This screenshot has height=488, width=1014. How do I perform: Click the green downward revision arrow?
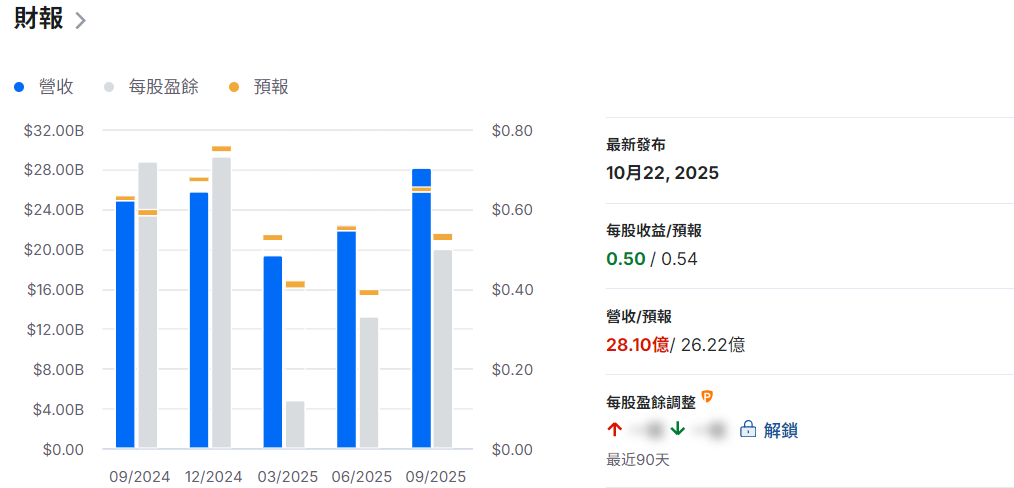677,430
